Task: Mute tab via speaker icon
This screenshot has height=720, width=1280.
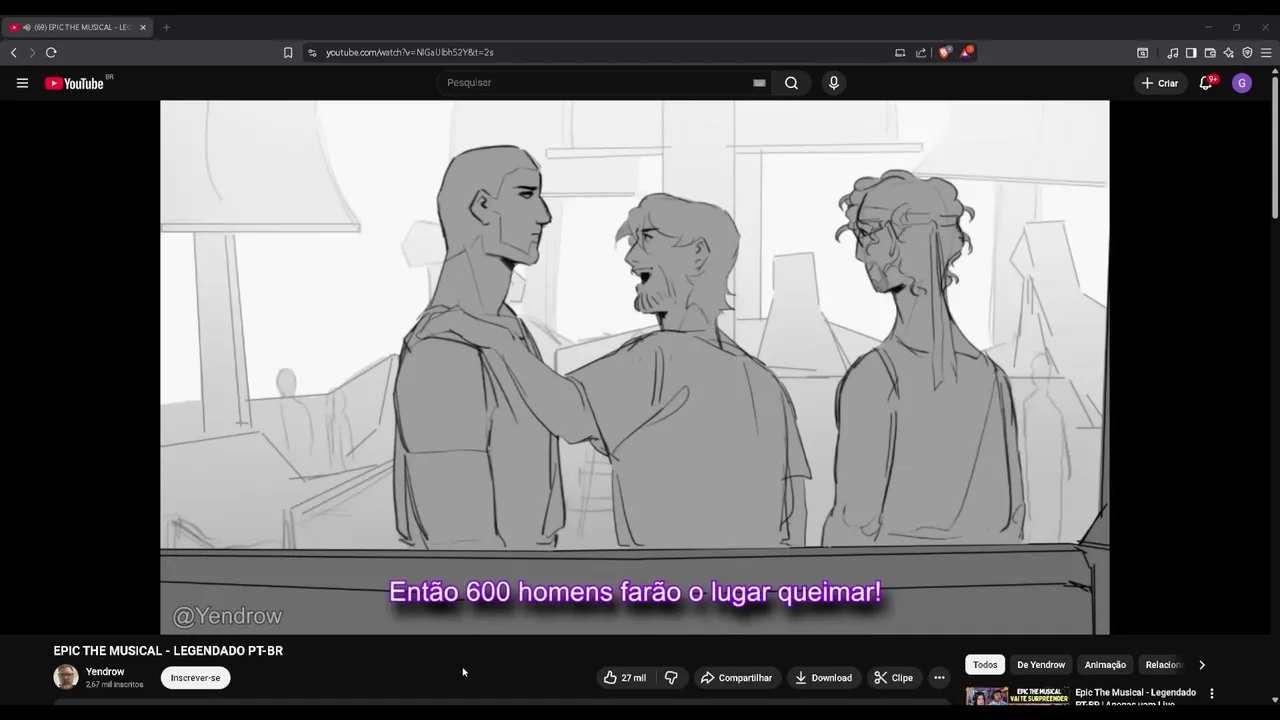Action: click(x=27, y=27)
